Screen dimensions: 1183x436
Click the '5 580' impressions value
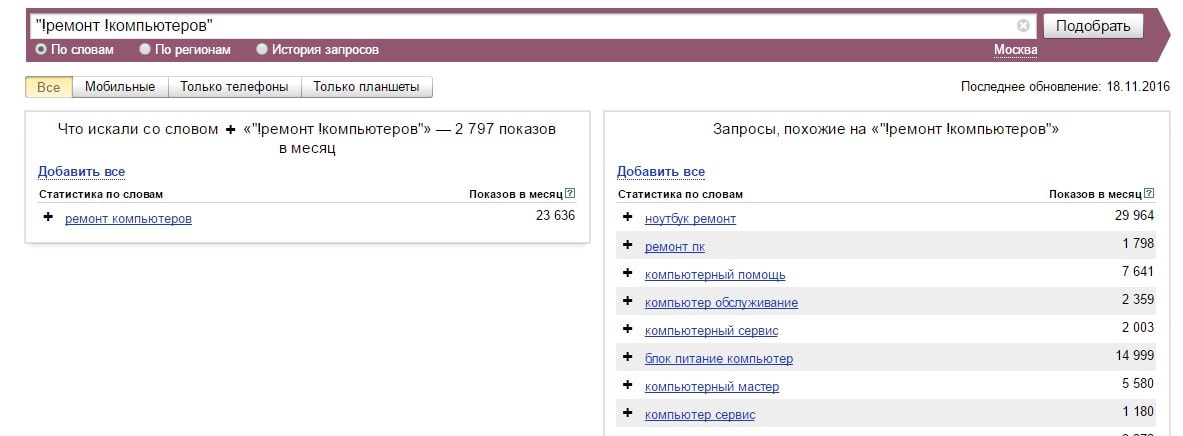[1138, 383]
